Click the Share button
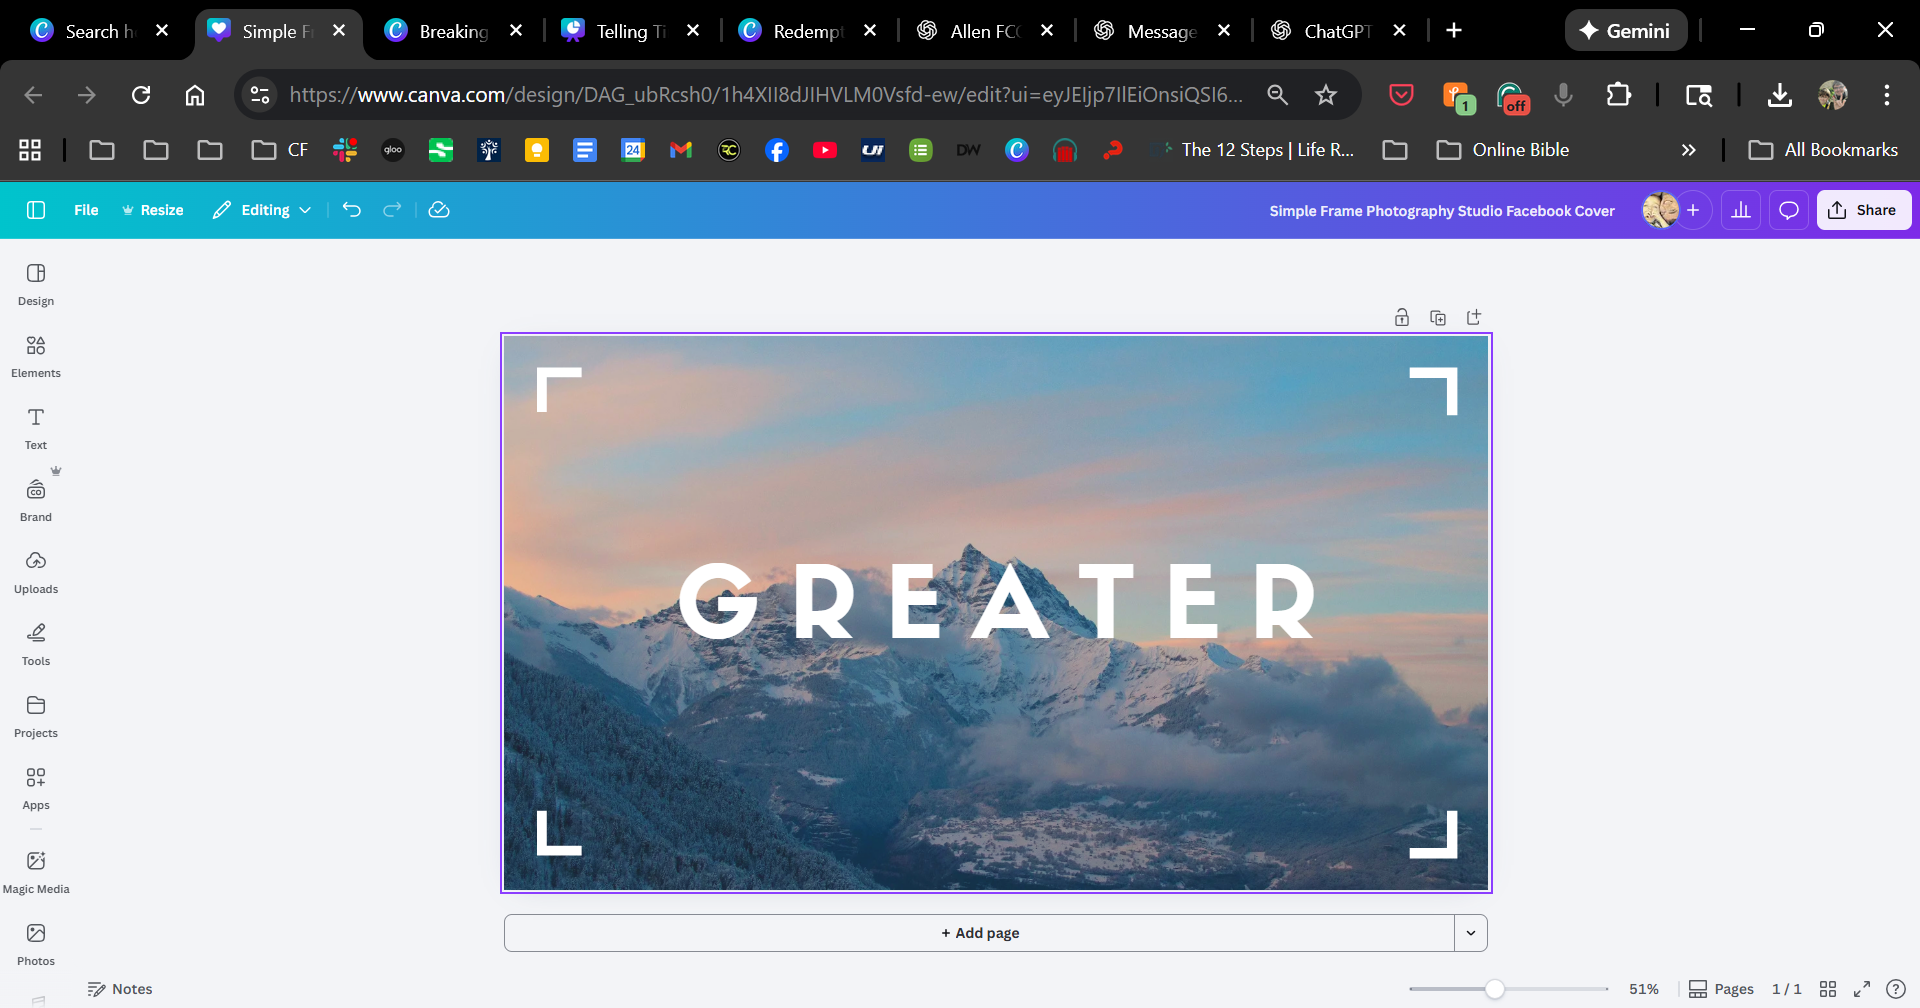 pyautogui.click(x=1863, y=210)
